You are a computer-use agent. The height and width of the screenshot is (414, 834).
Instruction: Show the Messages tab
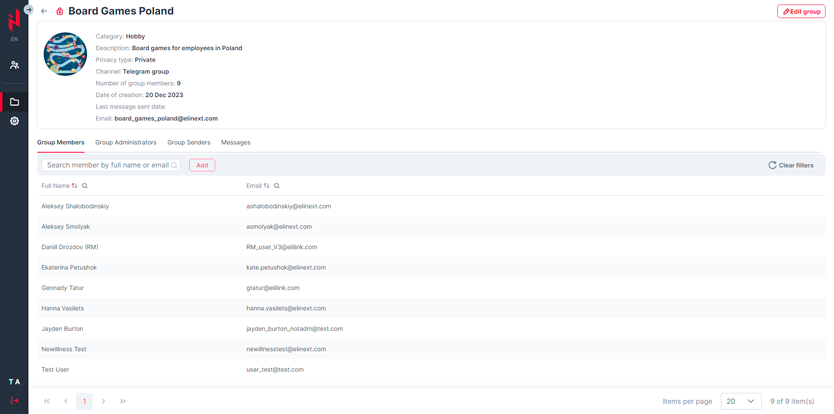point(236,143)
